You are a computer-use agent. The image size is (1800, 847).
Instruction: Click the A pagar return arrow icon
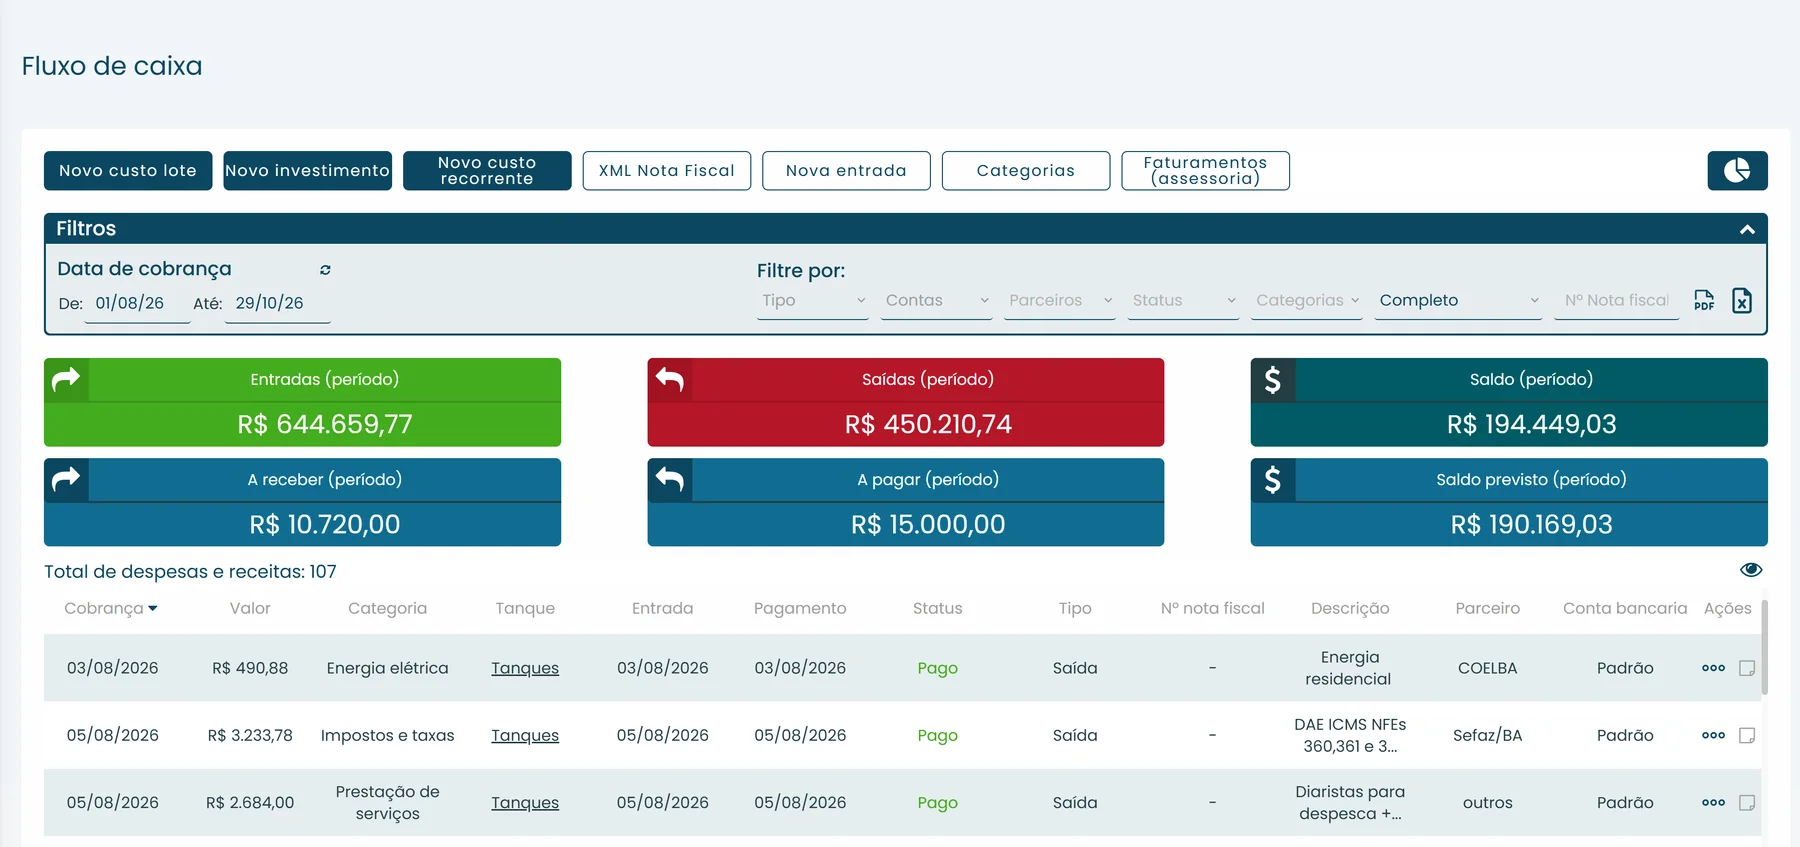pos(670,480)
